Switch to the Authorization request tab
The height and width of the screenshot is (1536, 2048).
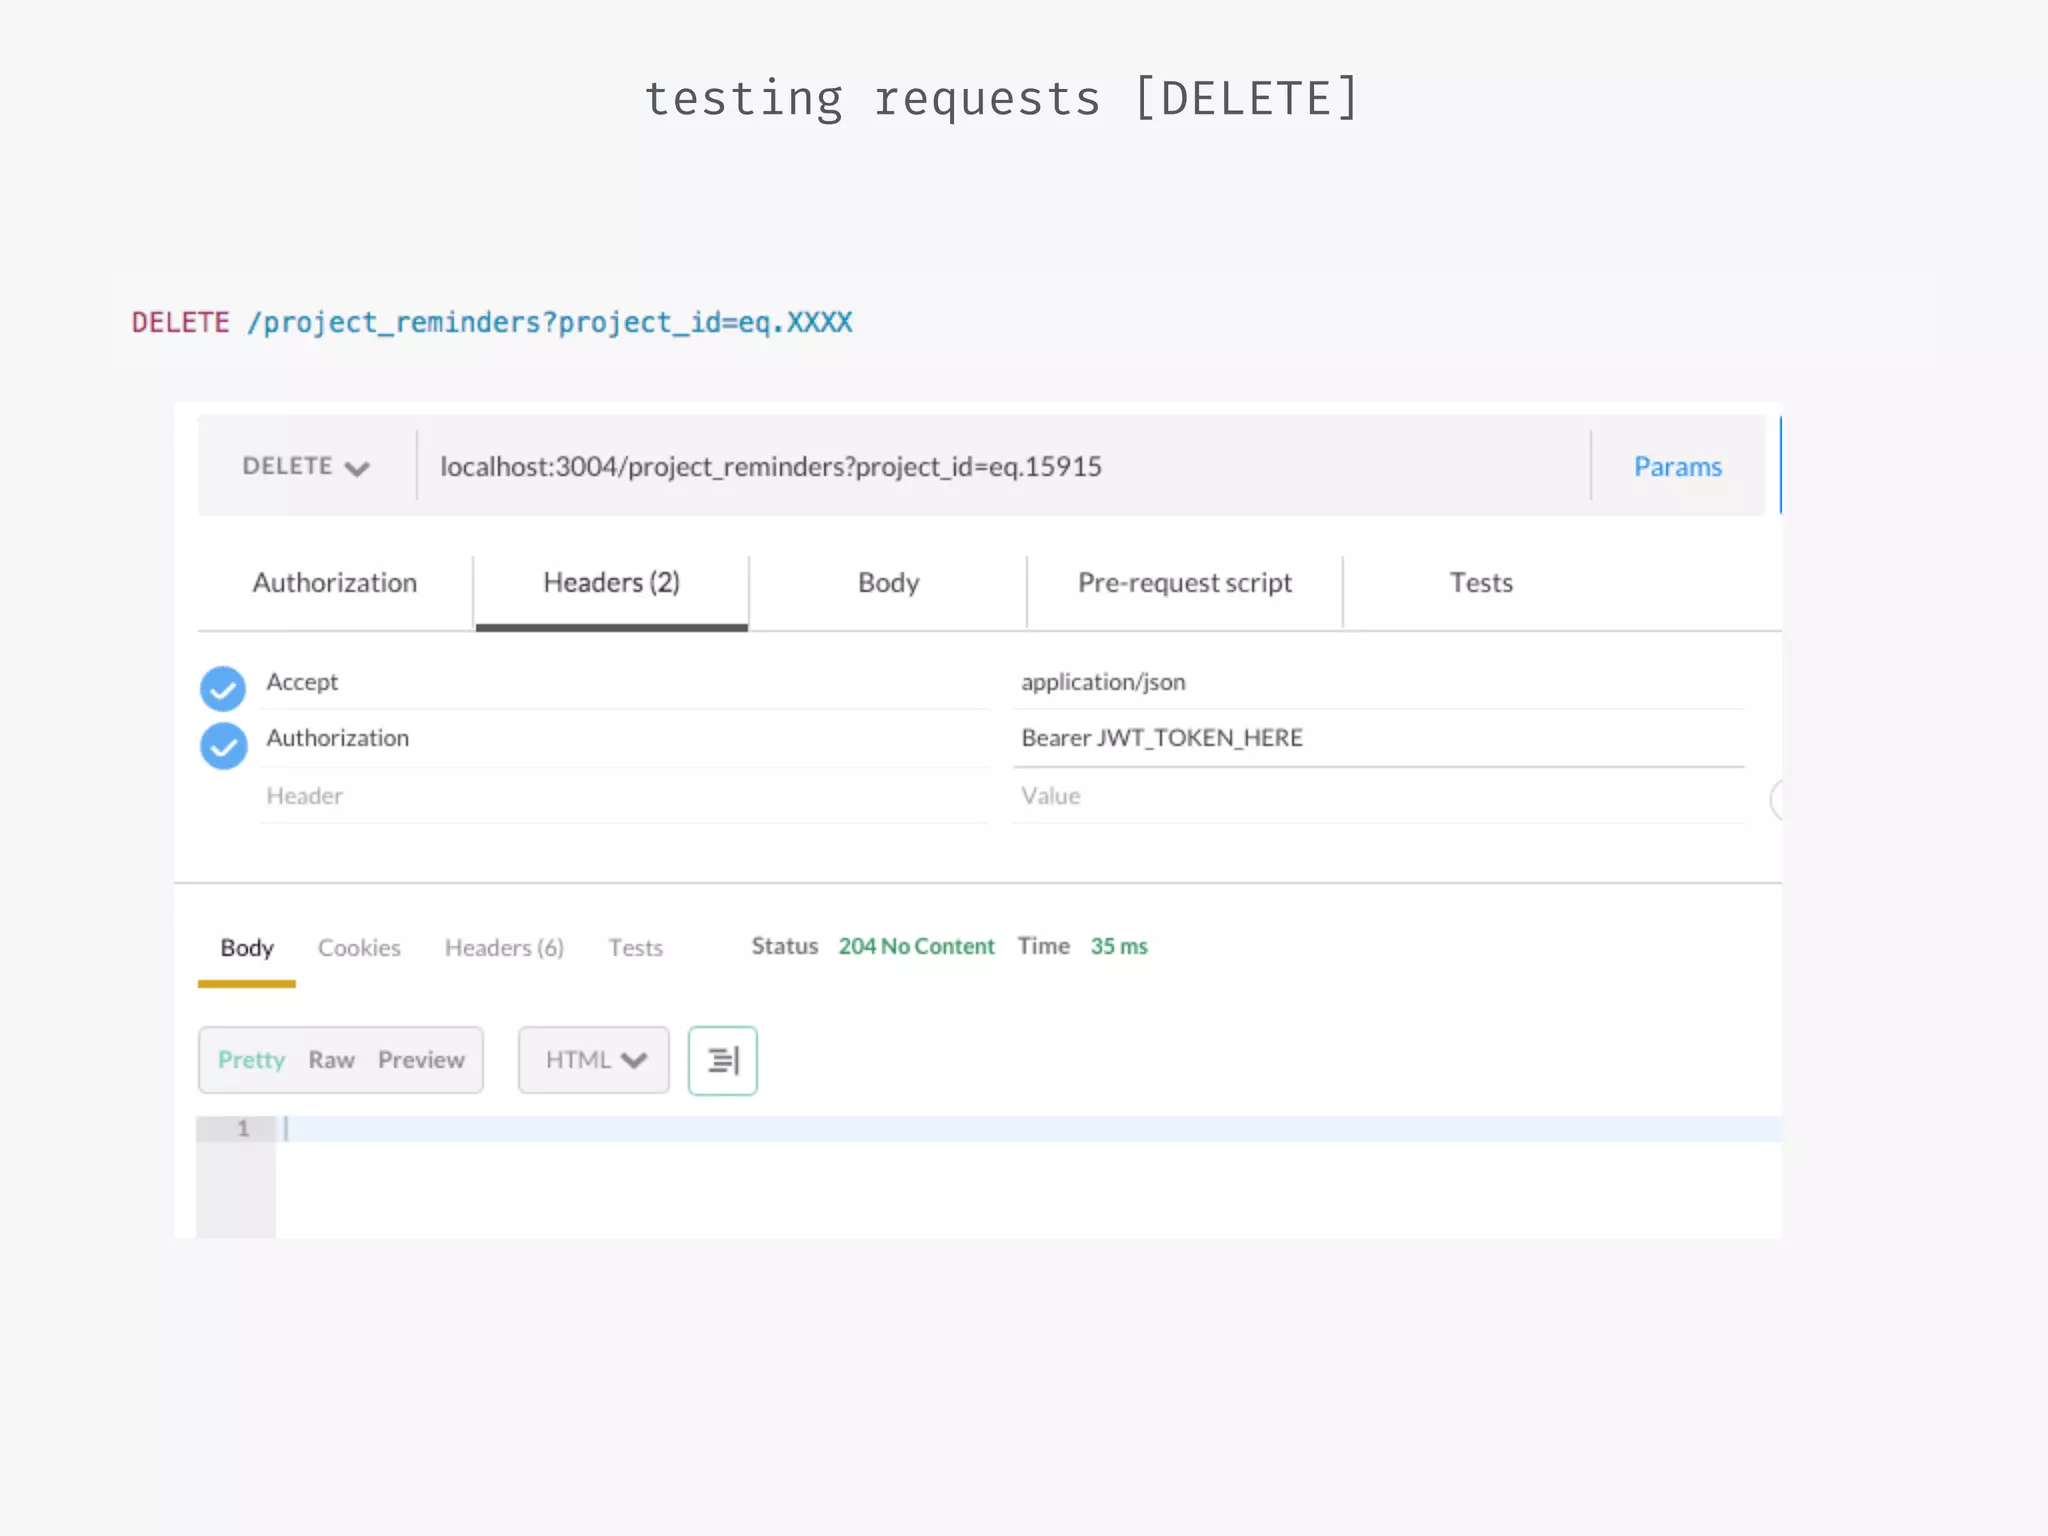335,583
